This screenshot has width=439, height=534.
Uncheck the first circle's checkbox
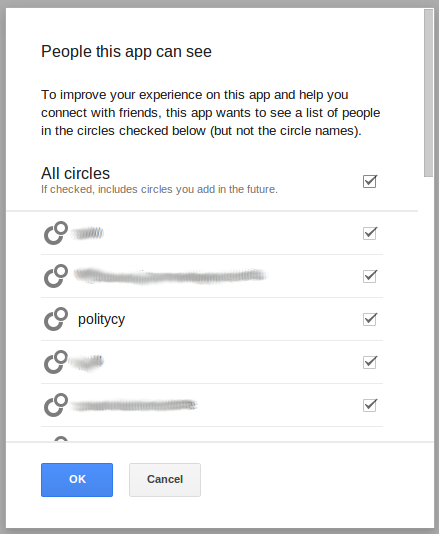pos(370,233)
